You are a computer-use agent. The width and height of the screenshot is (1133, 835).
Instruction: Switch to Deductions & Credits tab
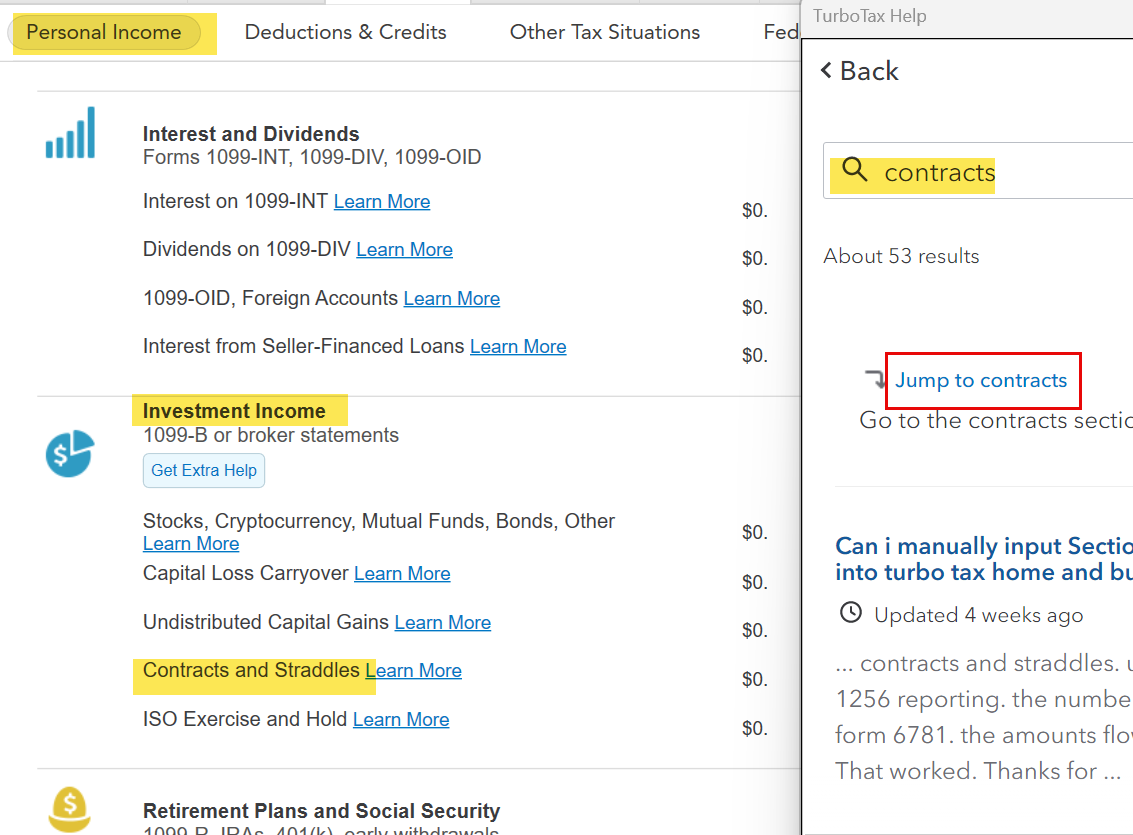coord(345,32)
